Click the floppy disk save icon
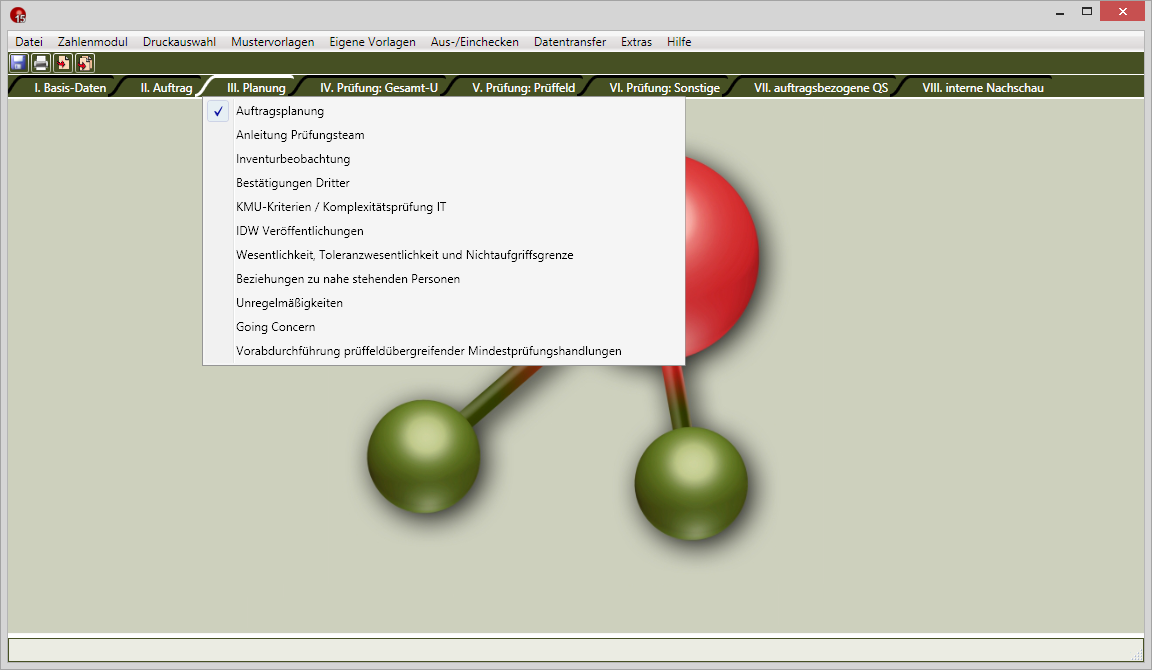This screenshot has width=1152, height=670. click(x=18, y=63)
